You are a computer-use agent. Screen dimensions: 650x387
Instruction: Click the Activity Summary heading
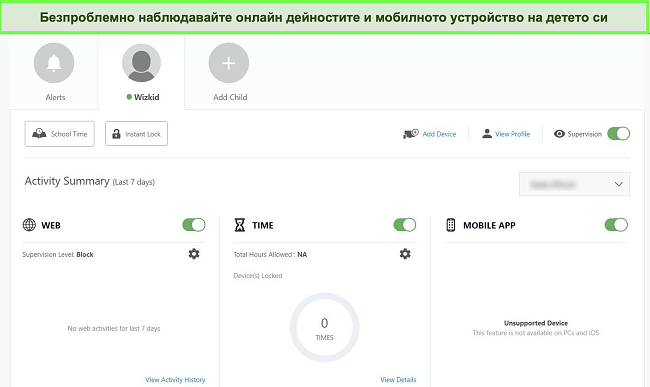67,181
